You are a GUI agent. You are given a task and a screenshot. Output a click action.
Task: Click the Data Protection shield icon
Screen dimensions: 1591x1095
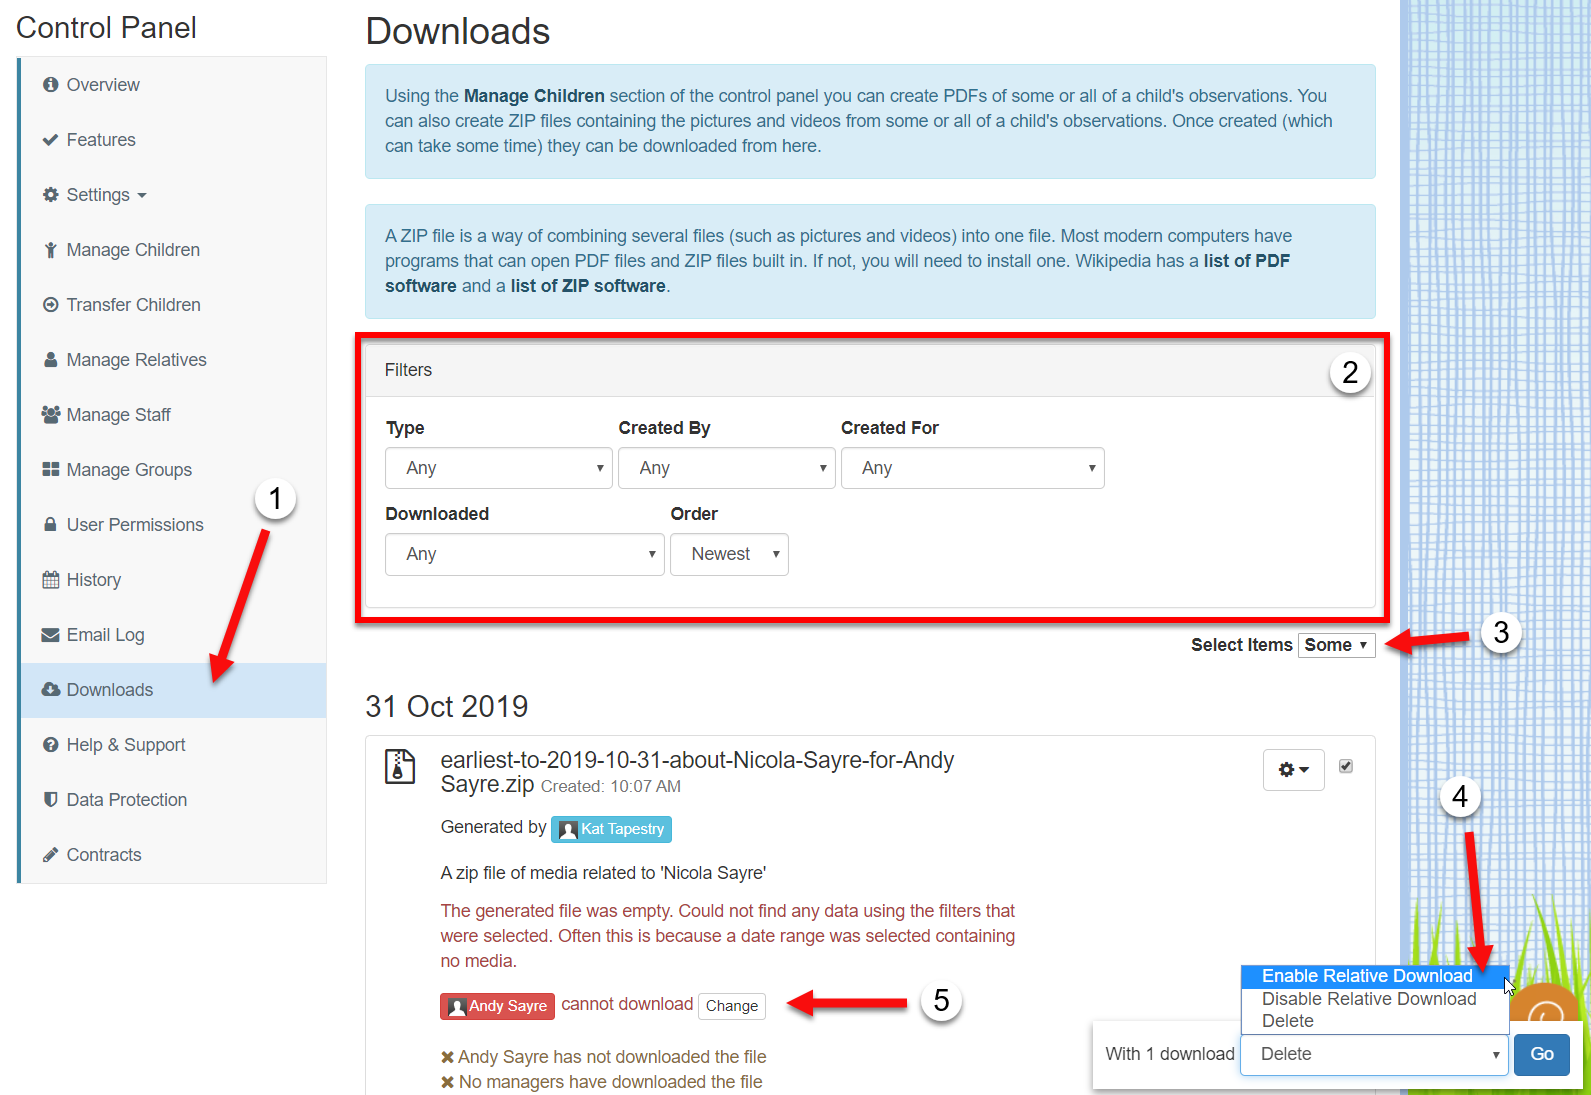click(50, 800)
